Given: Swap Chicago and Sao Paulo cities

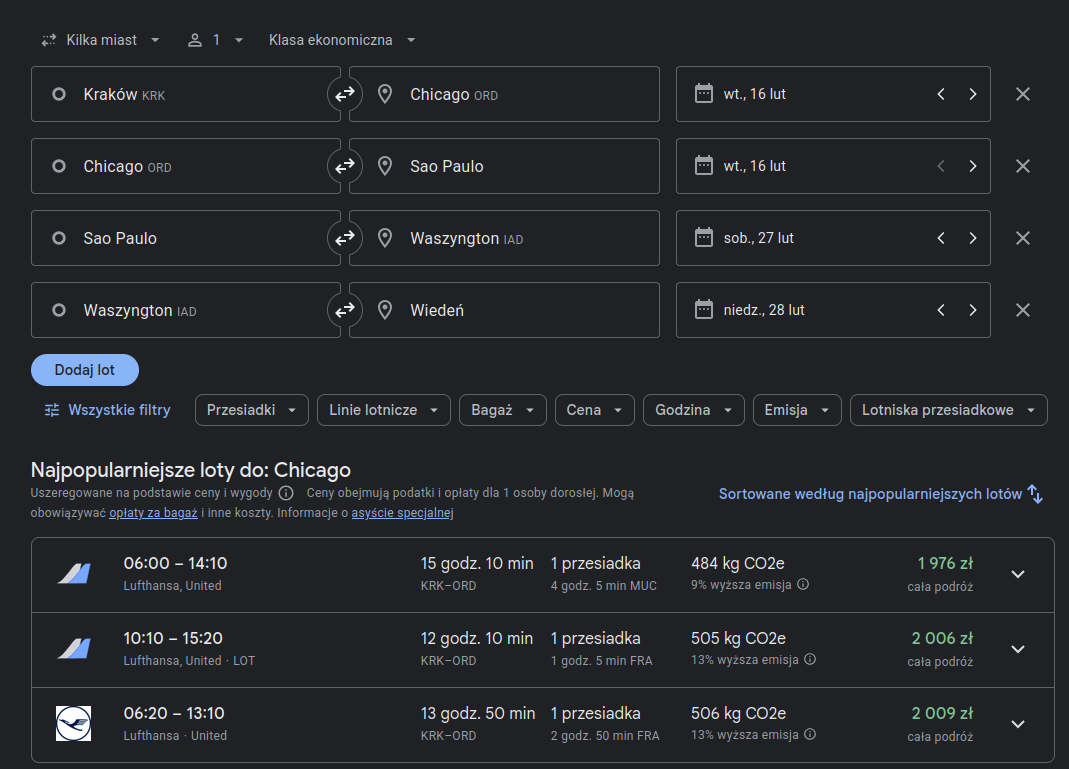Looking at the screenshot, I should [345, 166].
